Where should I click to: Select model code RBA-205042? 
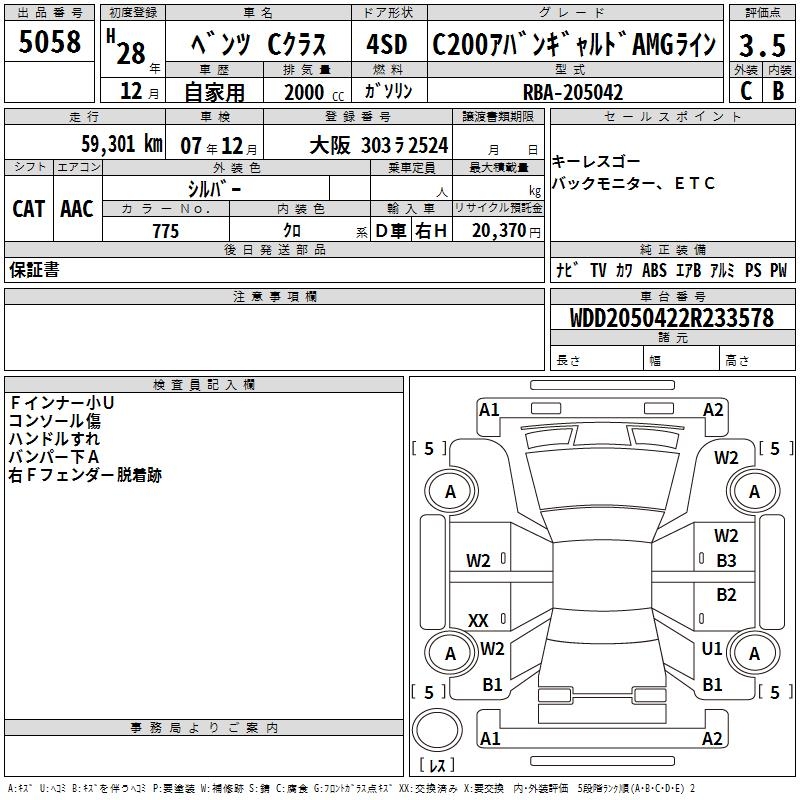573,92
